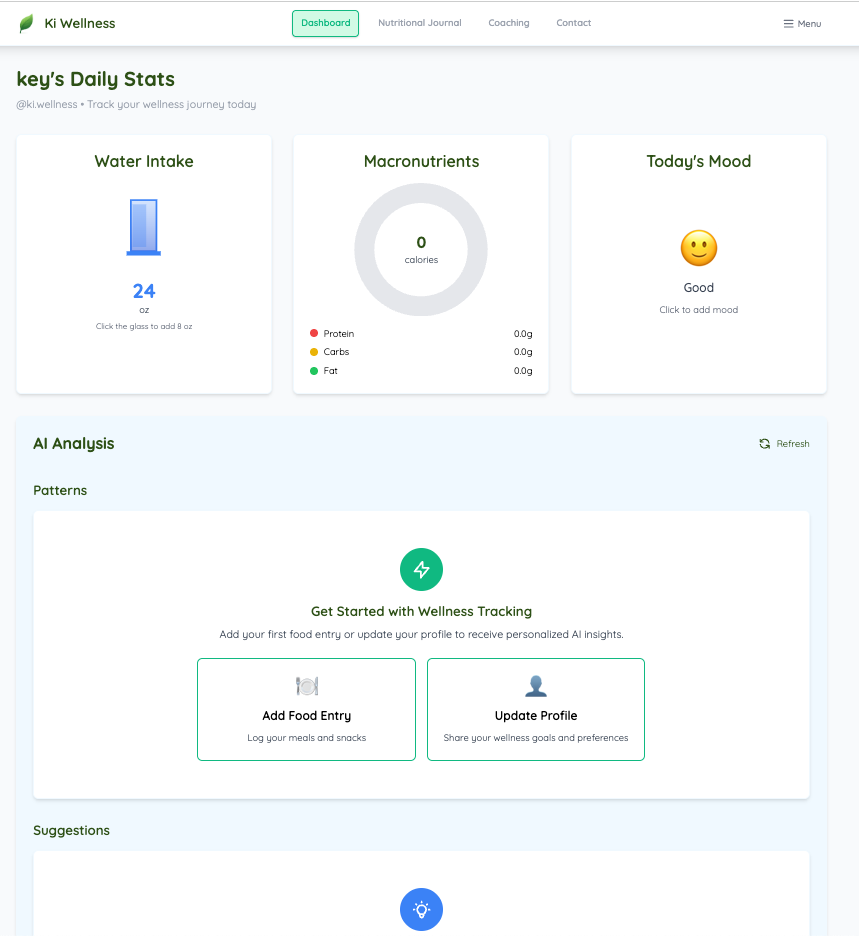Click the Suggestions section heading

71,831
